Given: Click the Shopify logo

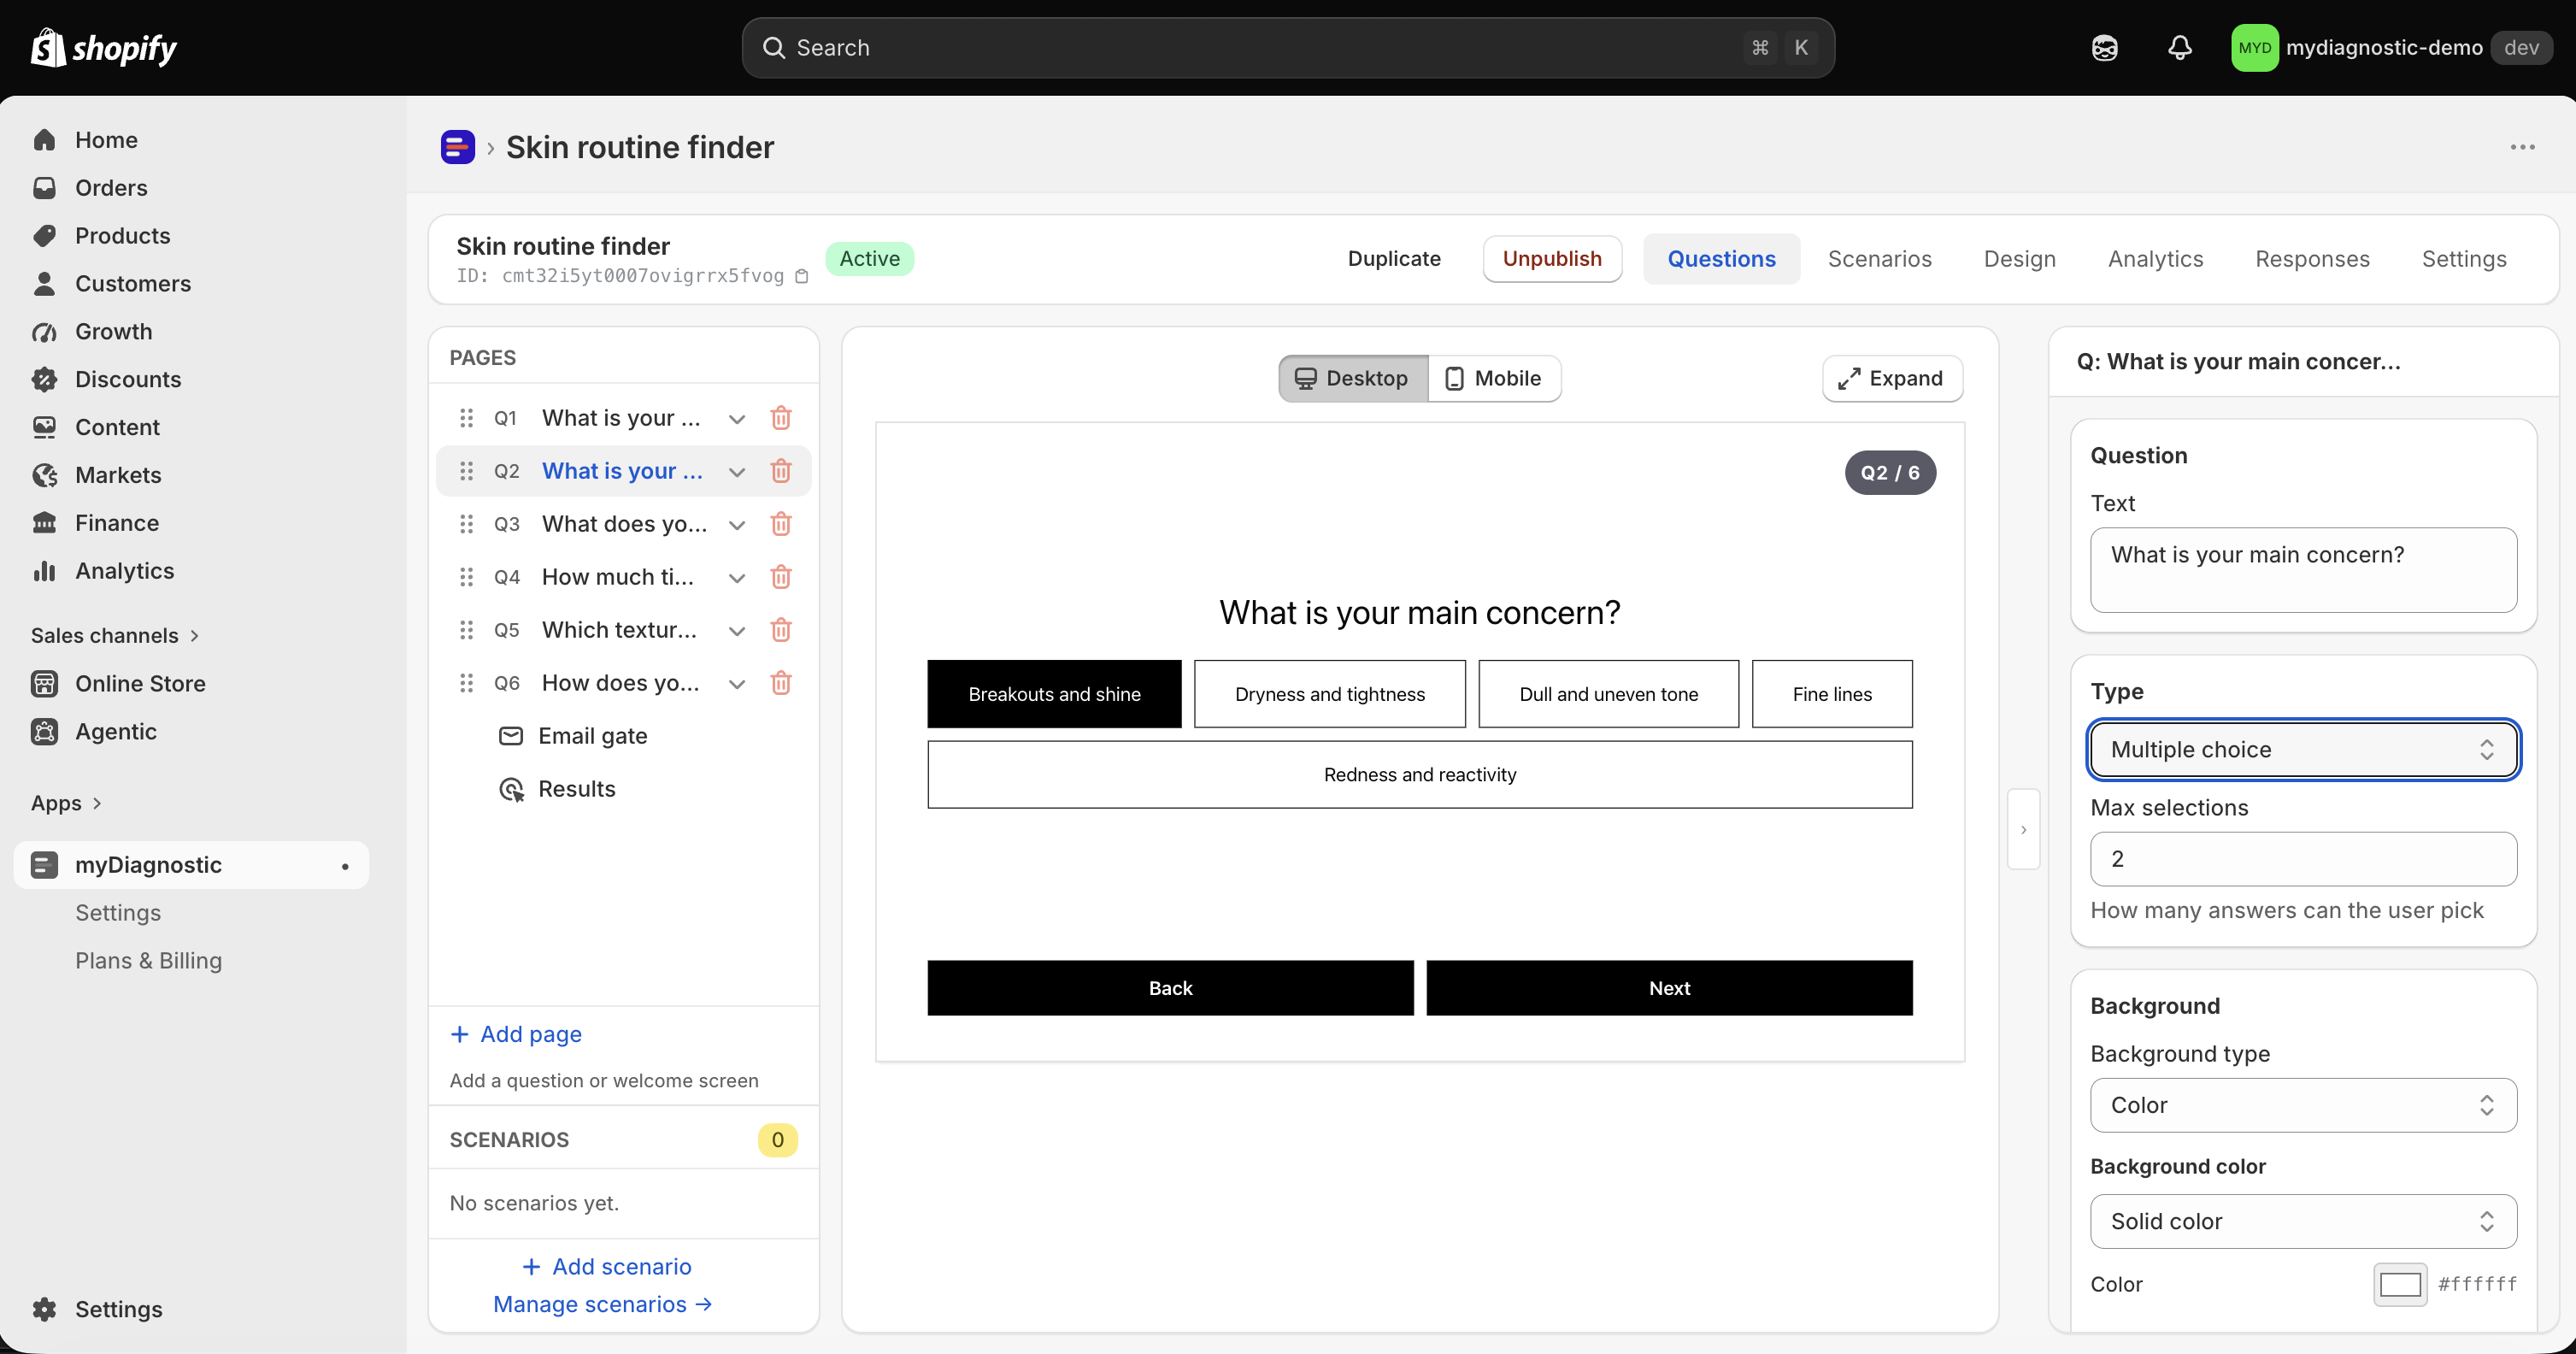Looking at the screenshot, I should [103, 47].
